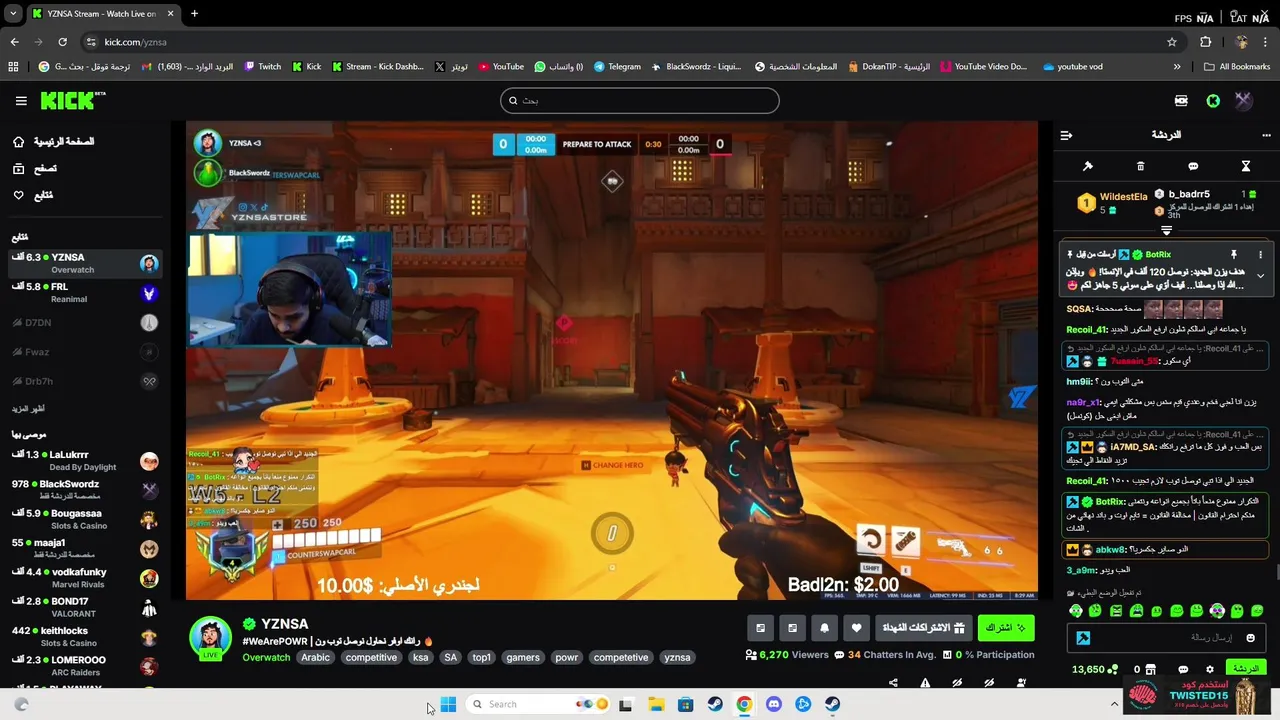The height and width of the screenshot is (720, 1280).
Task: Click the green اشتراك subscribe button
Action: tap(1005, 628)
